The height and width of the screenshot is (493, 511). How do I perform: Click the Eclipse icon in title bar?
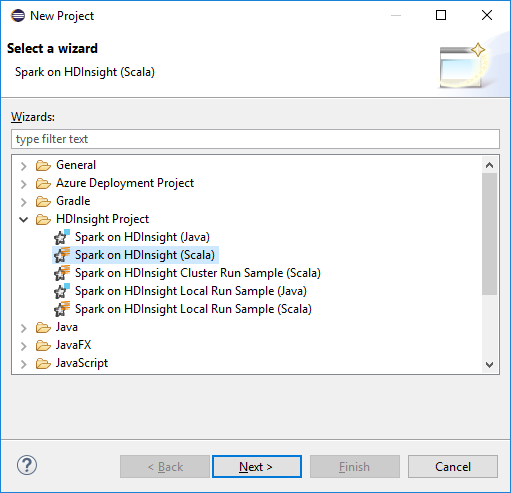click(18, 16)
